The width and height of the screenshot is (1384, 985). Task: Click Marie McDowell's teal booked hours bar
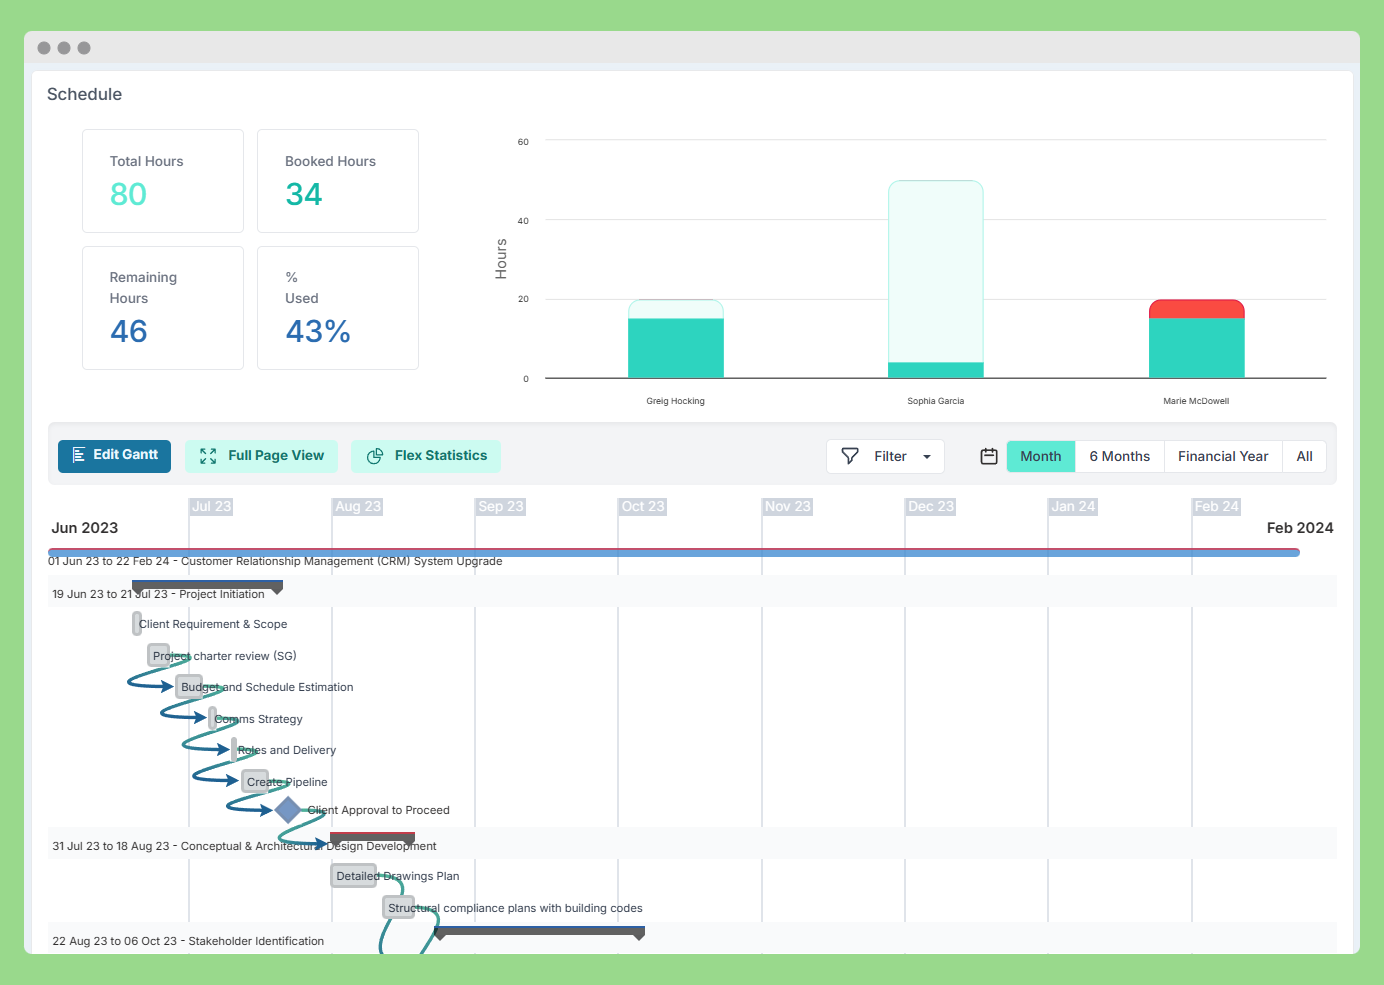point(1197,348)
